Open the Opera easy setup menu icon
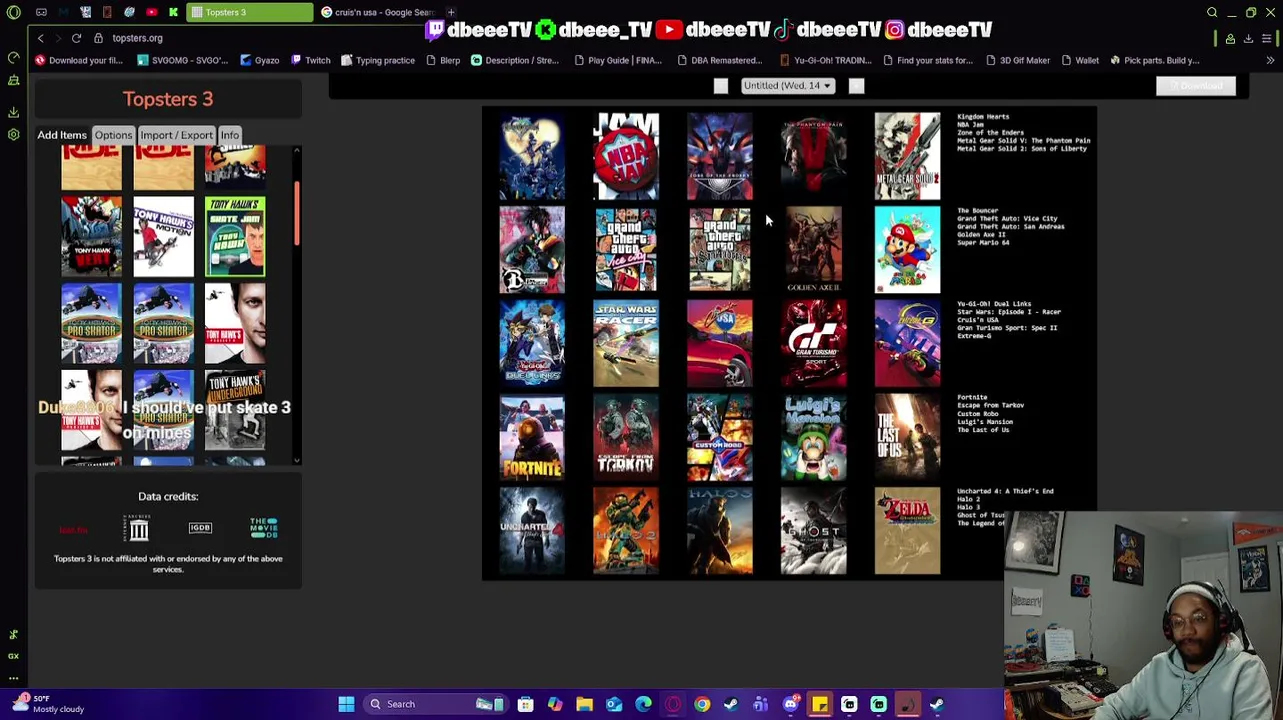 1266,38
